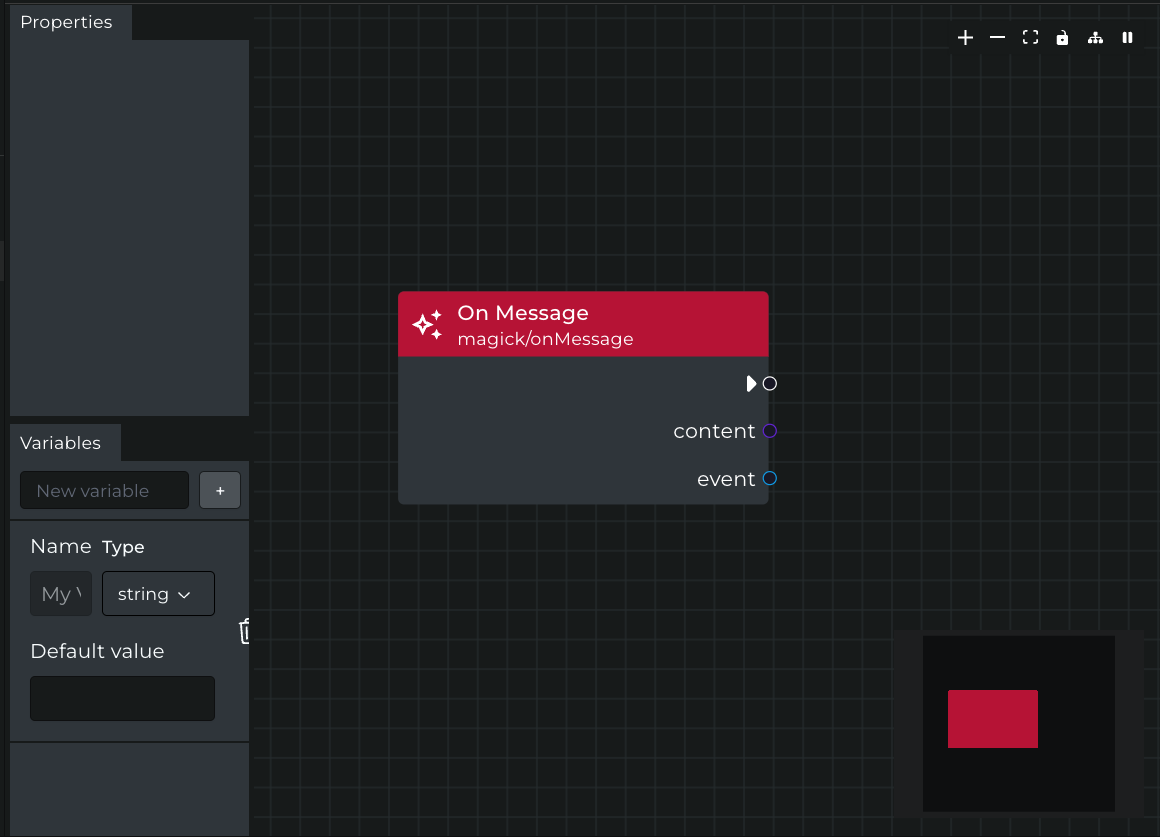
Task: Auto-arrange nodes via the layout icon
Action: [x=1095, y=37]
